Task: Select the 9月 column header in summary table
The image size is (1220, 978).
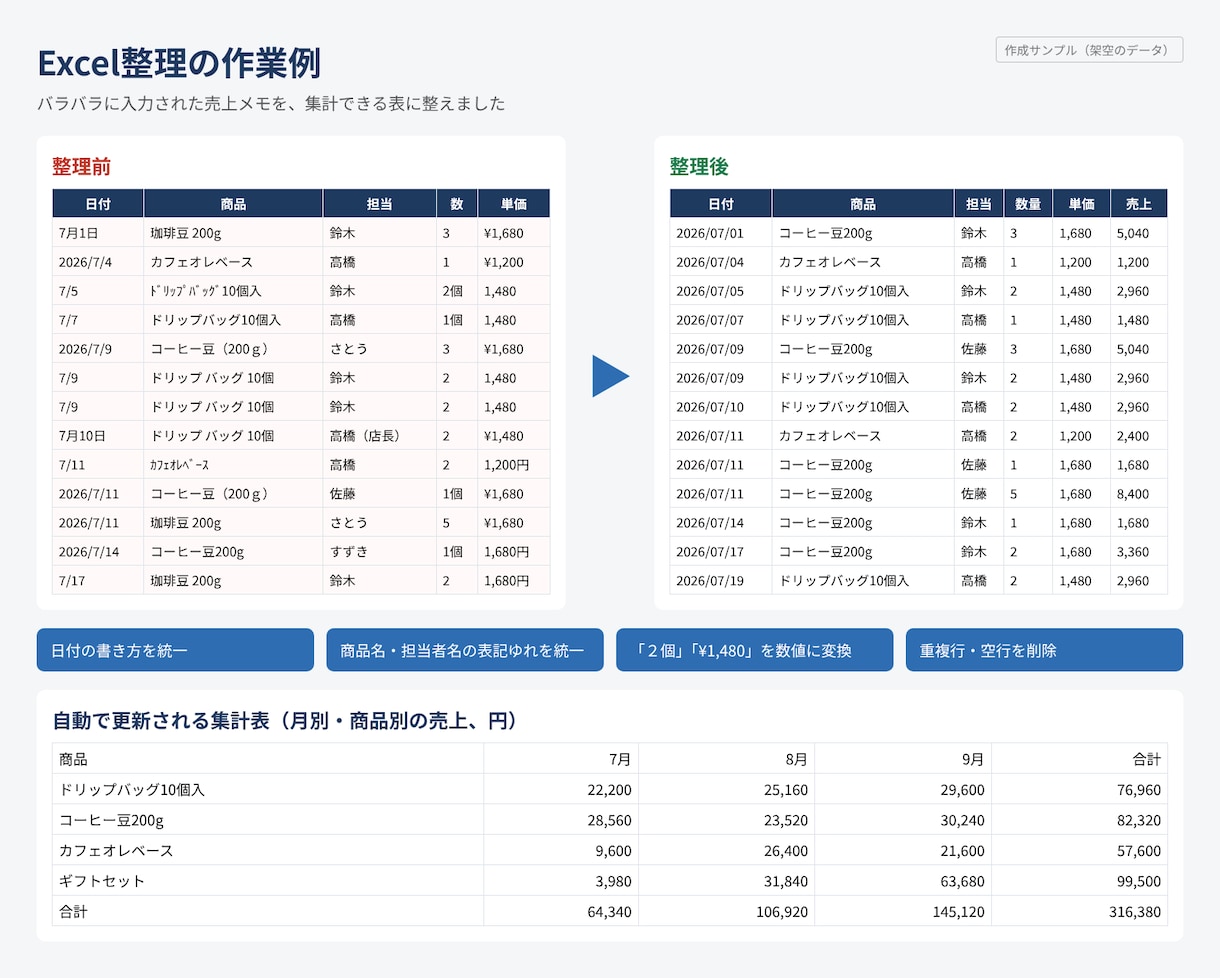Action: [x=903, y=759]
